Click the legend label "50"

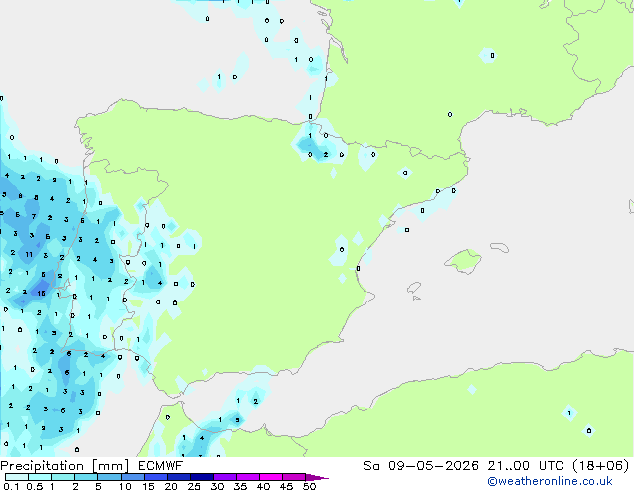[309, 486]
